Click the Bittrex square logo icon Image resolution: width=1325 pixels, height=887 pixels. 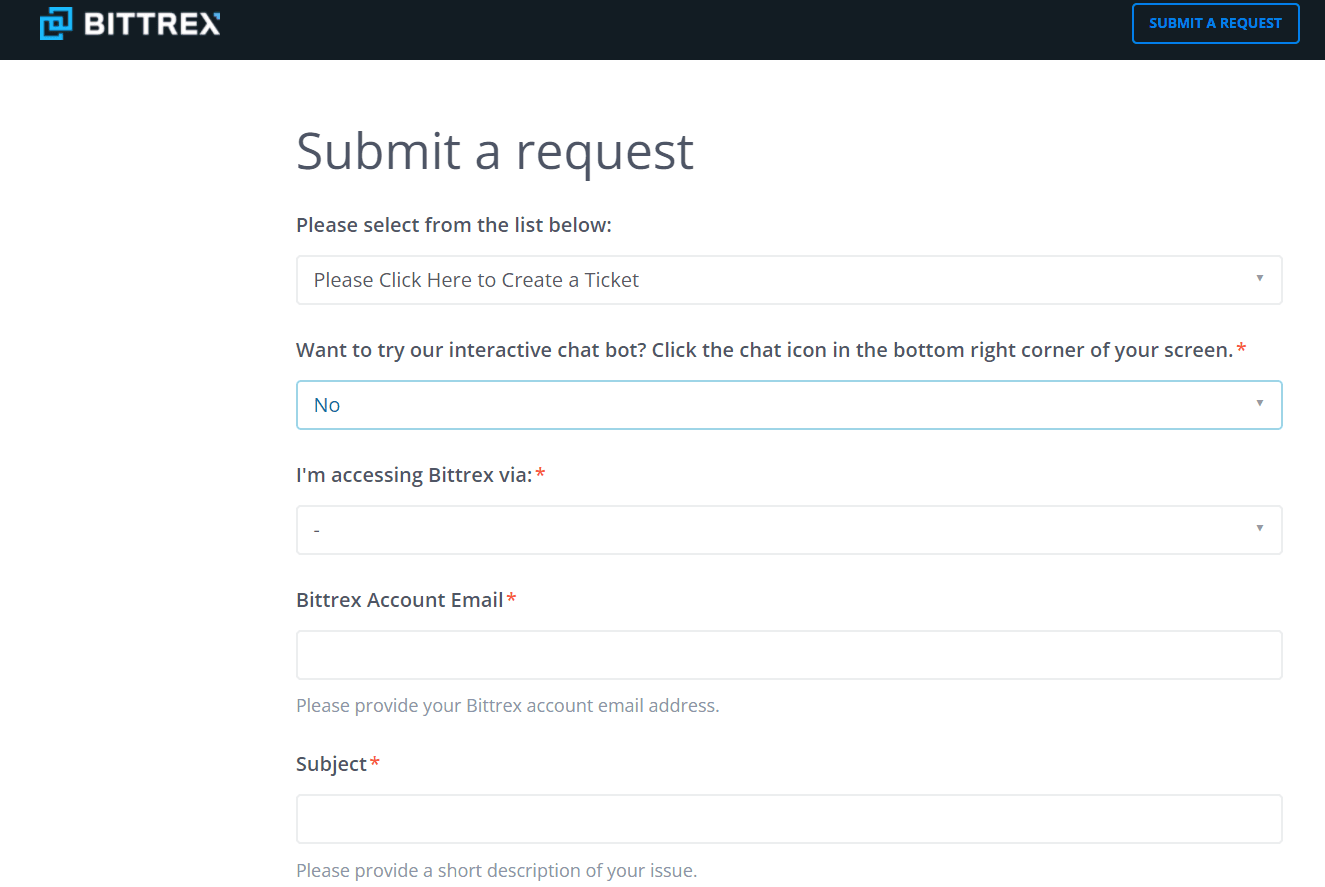(56, 23)
